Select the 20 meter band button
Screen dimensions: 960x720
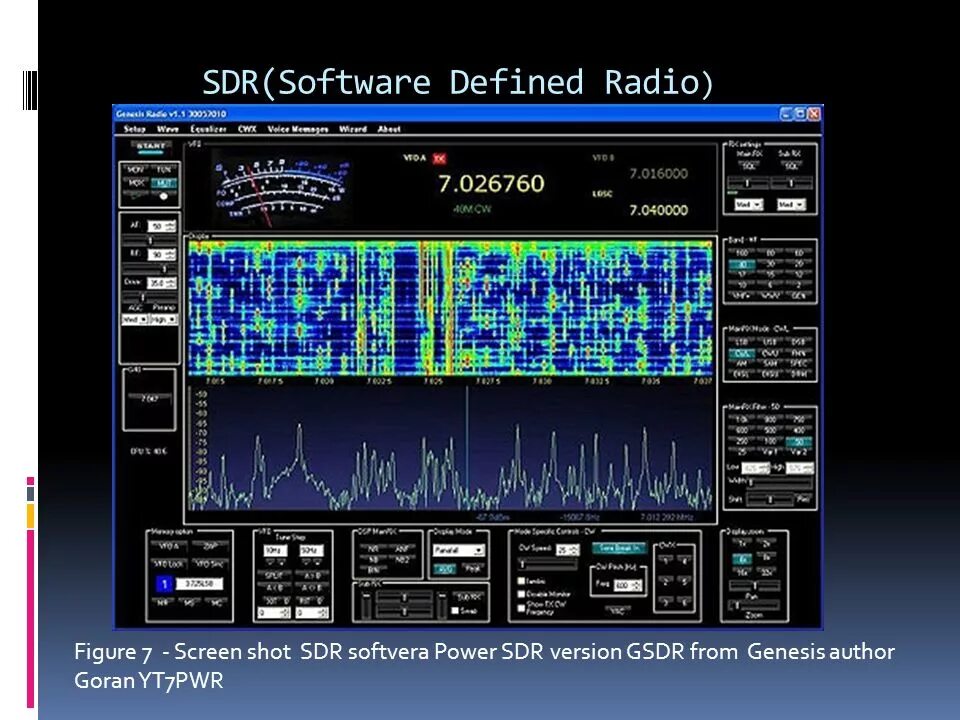point(800,264)
